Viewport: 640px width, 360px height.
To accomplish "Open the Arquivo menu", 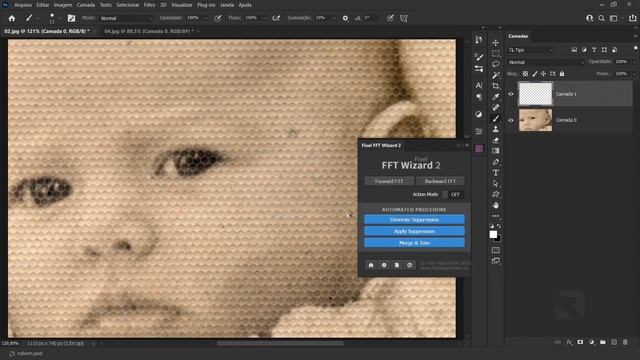I will click(23, 5).
